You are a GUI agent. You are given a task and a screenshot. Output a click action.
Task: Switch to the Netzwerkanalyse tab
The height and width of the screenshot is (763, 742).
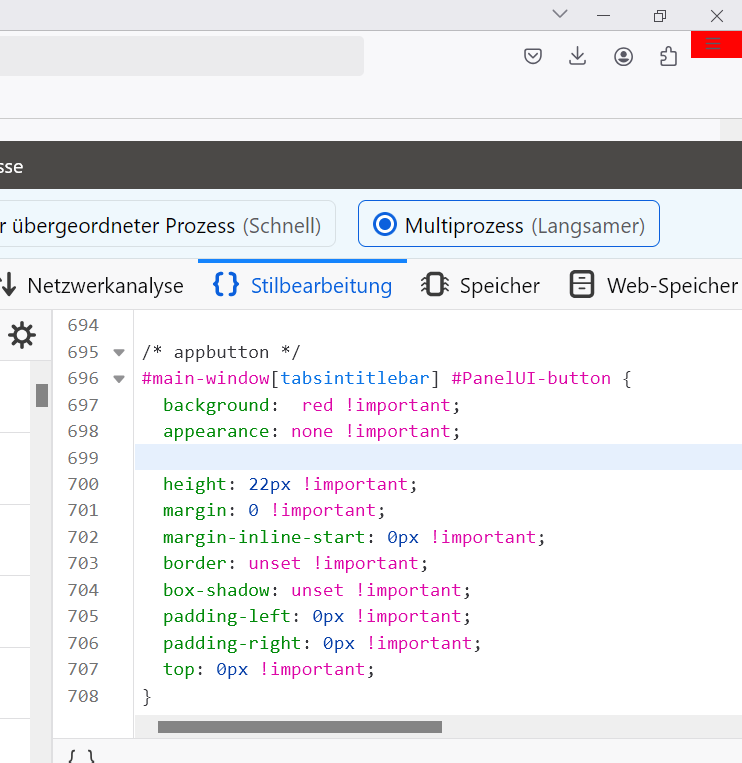coord(92,286)
